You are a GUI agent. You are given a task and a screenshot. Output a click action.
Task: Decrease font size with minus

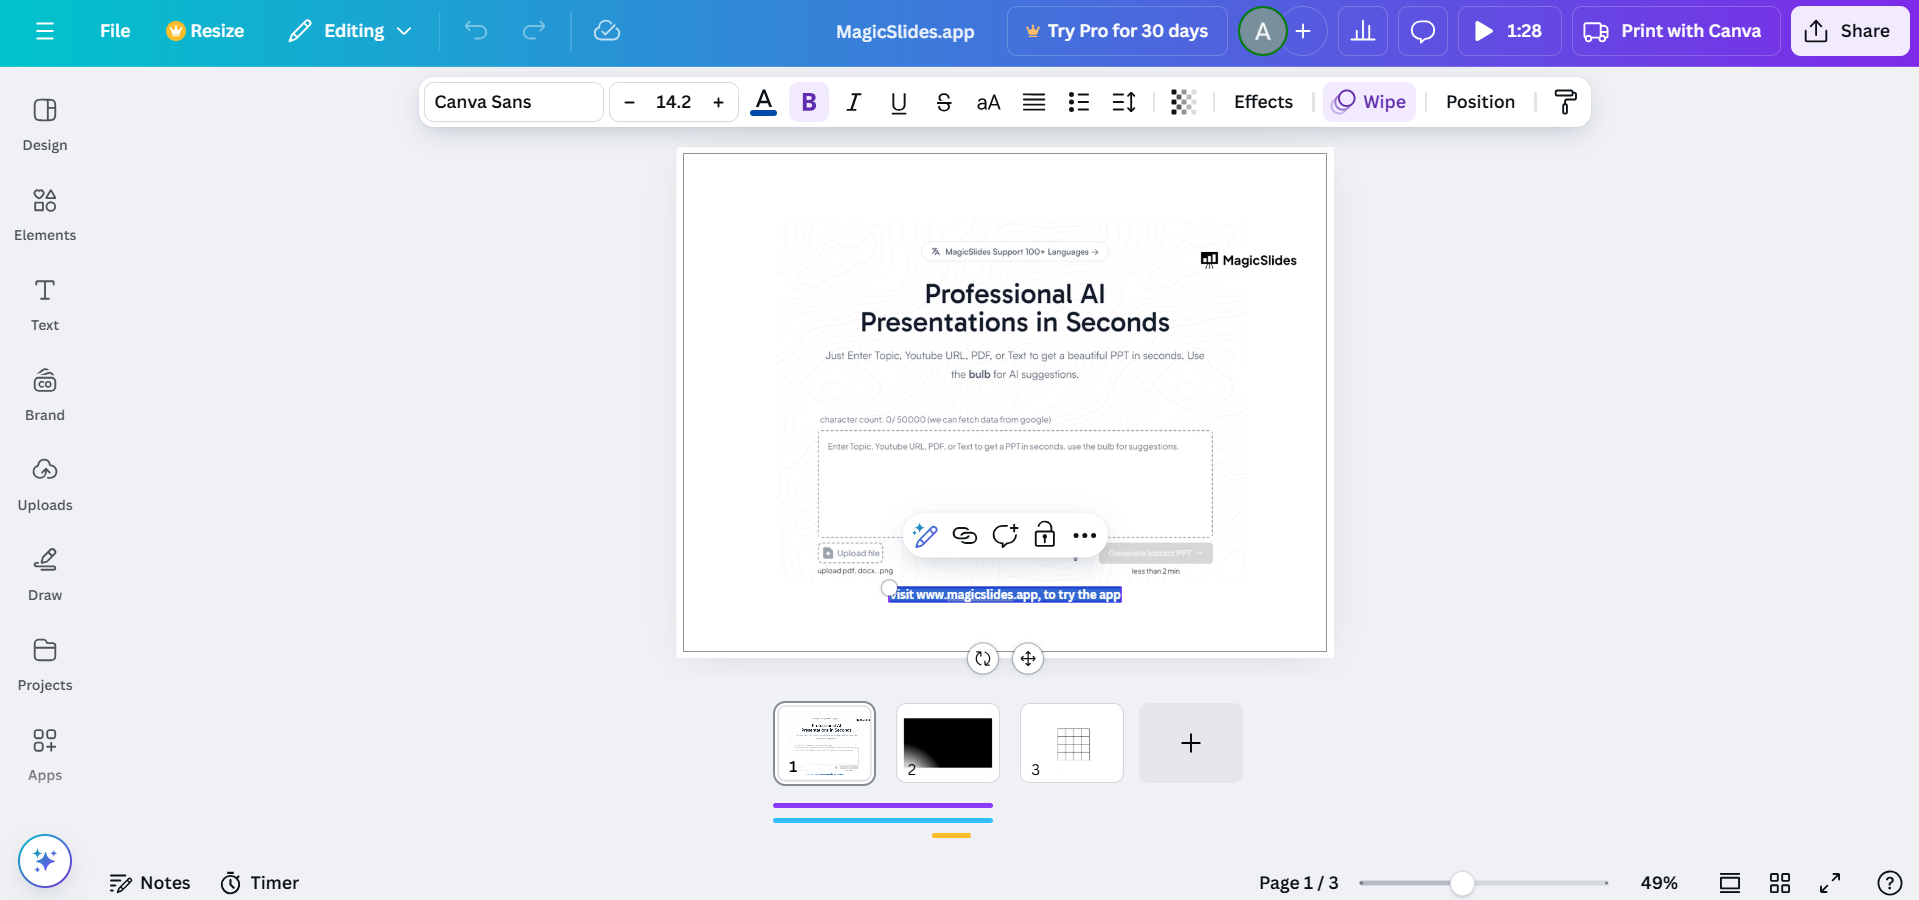[629, 102]
